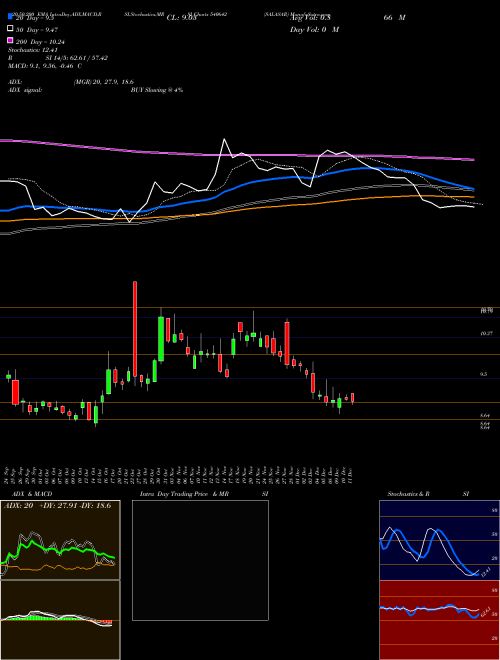Click the 'Stochastics & R' panel title
Image resolution: width=500 pixels, height=660 pixels.
(408, 494)
